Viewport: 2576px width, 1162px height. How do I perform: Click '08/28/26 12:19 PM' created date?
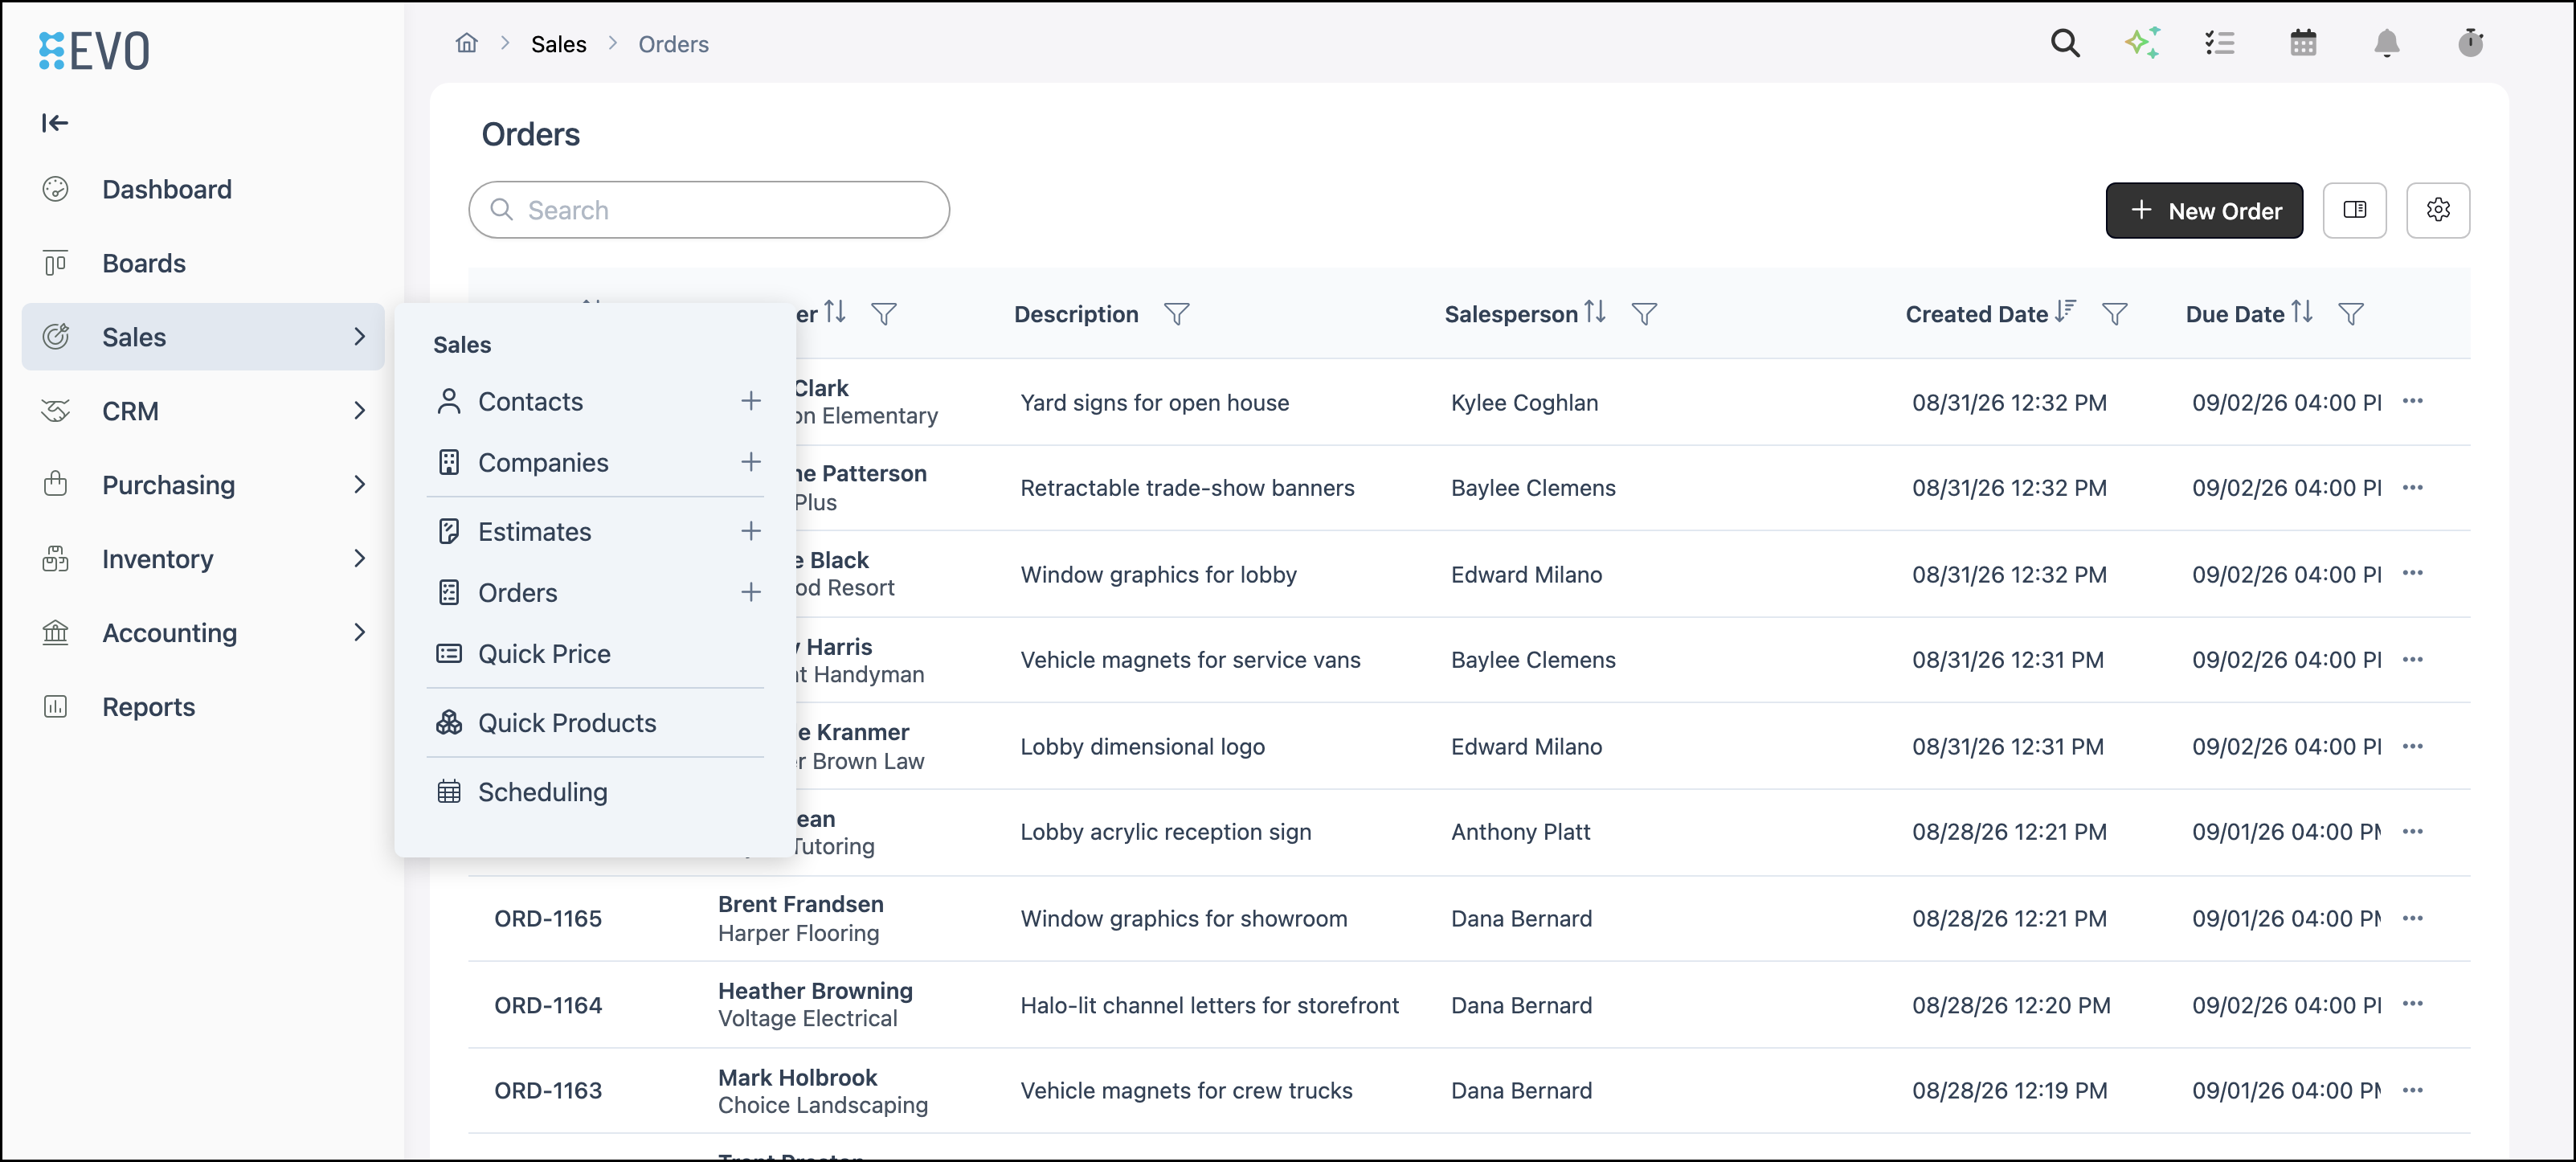click(x=2009, y=1090)
